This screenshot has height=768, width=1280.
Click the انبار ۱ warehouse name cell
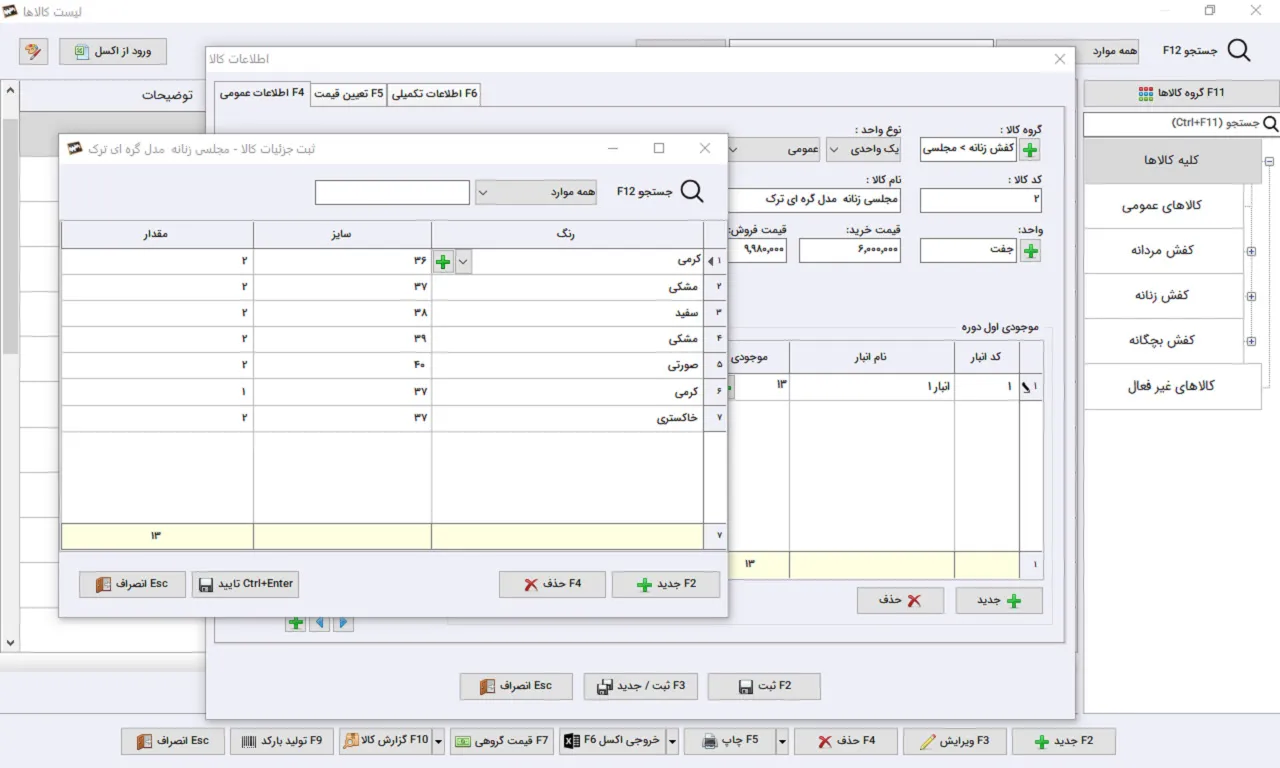pos(872,386)
